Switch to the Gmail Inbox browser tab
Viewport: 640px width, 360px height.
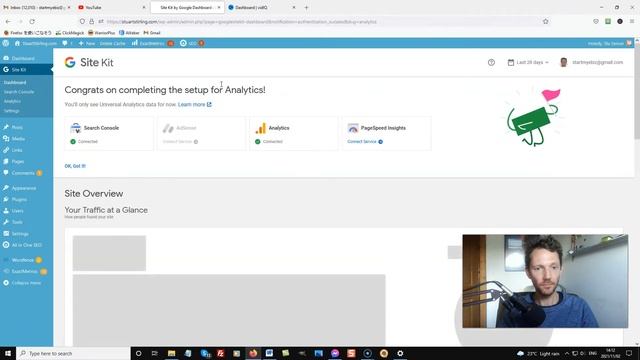[x=37, y=7]
